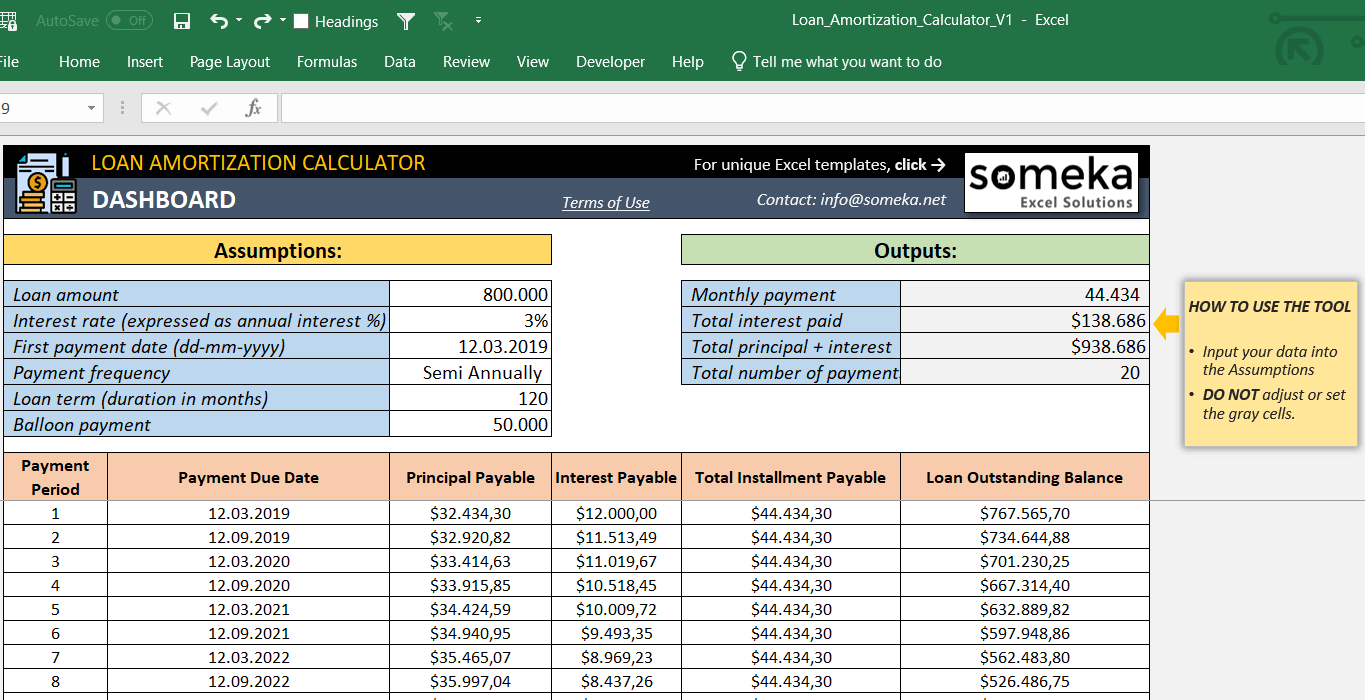This screenshot has width=1365, height=700.
Task: Click the Principal Payable column header
Action: pos(470,477)
